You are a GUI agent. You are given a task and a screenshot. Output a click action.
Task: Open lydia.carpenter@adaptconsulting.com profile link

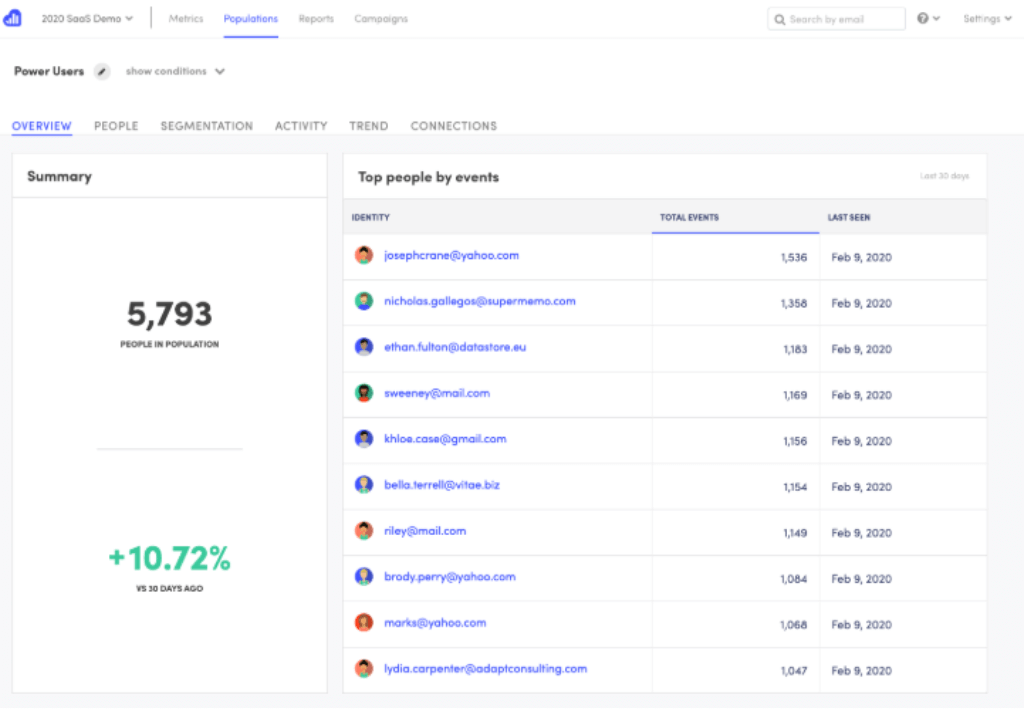[485, 669]
